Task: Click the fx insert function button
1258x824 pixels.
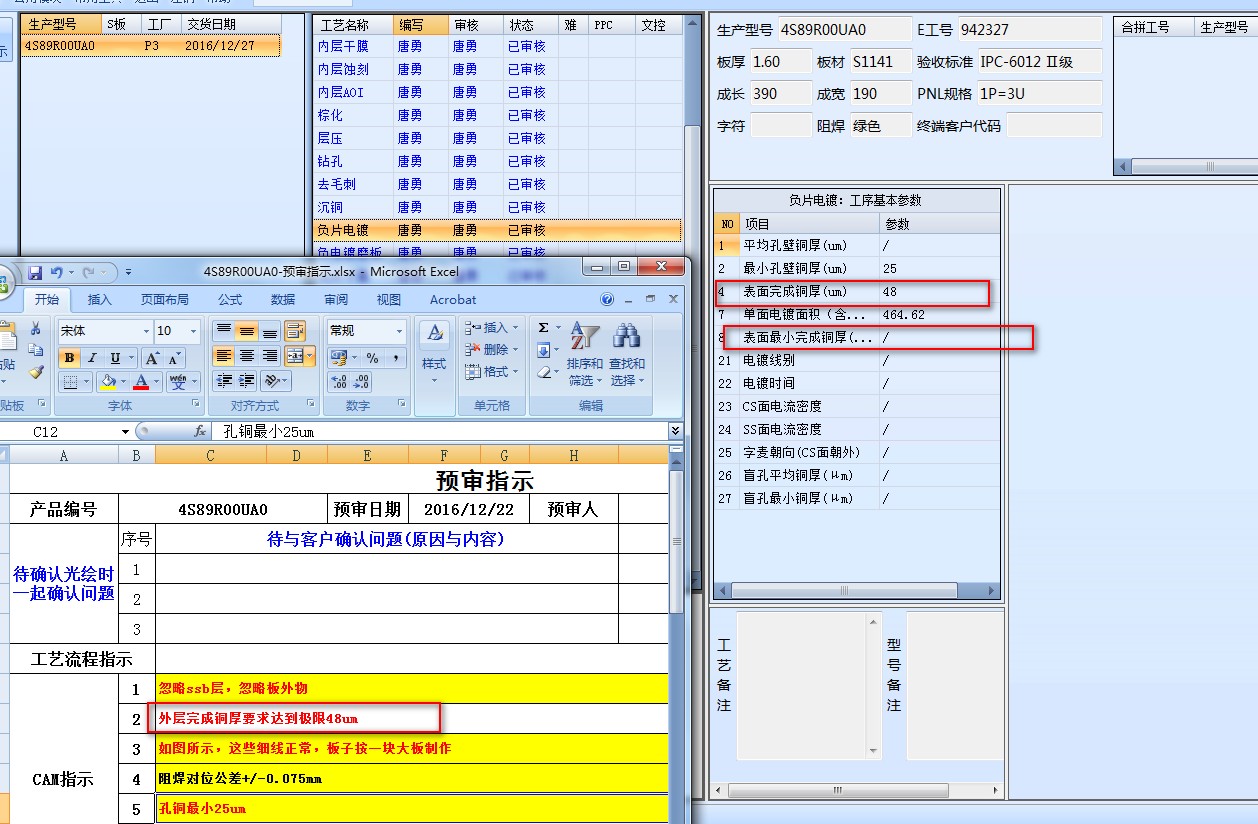Action: [200, 432]
